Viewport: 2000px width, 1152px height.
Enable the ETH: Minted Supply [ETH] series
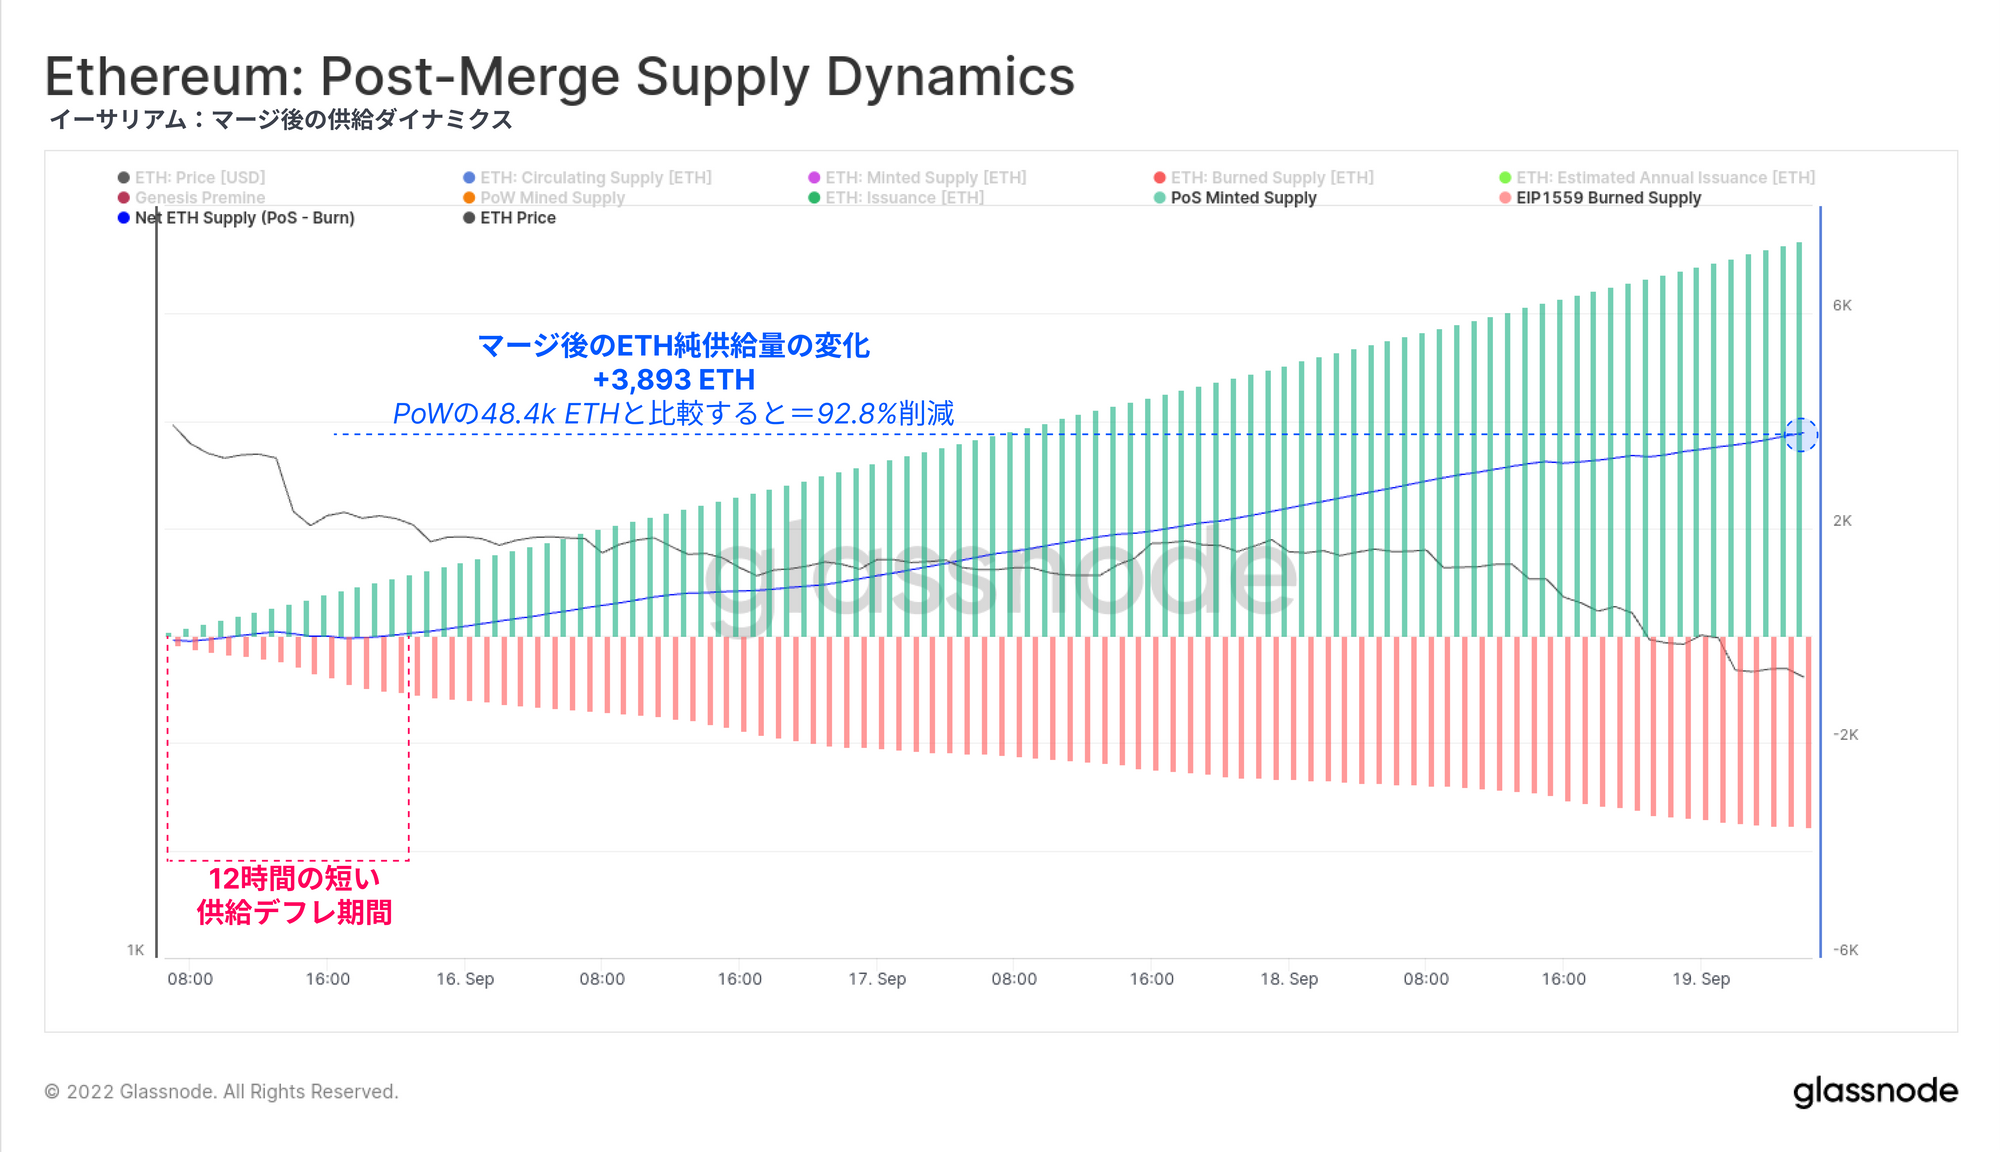[925, 178]
